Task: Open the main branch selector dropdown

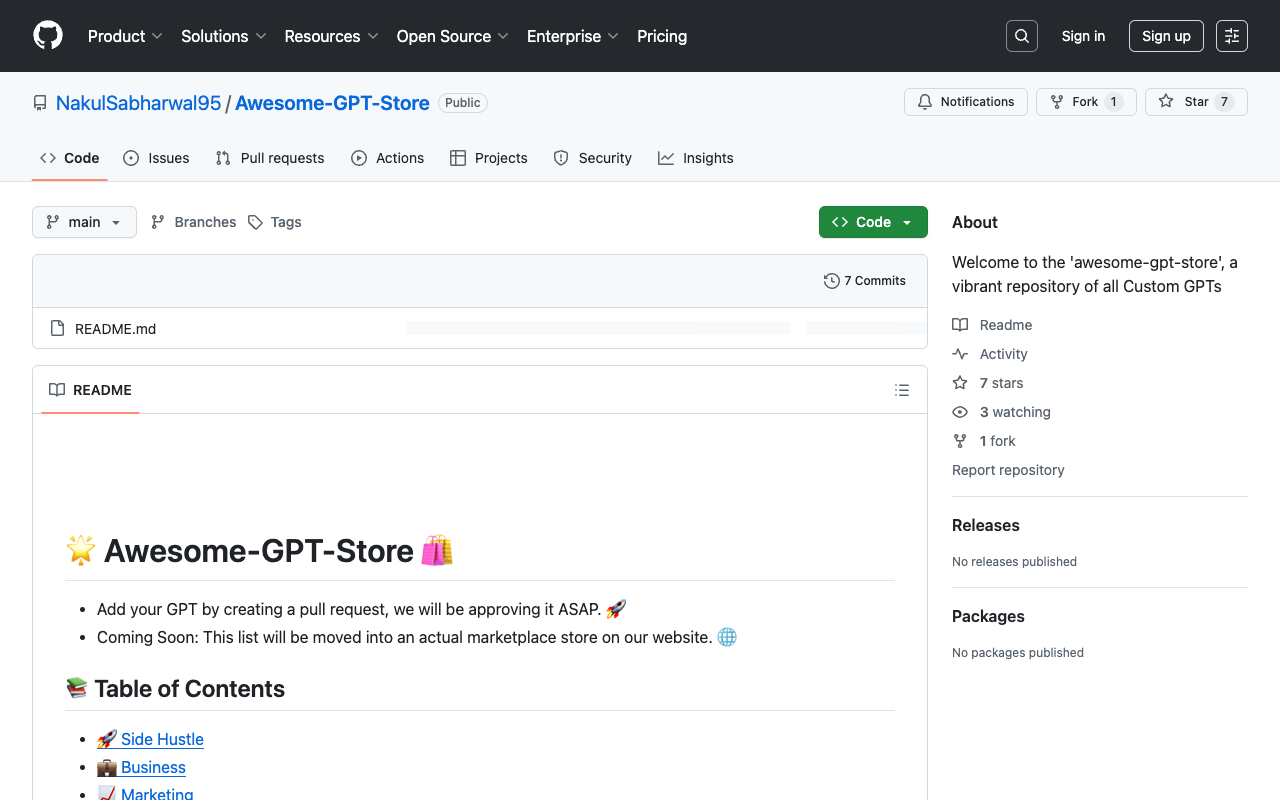Action: (x=84, y=222)
